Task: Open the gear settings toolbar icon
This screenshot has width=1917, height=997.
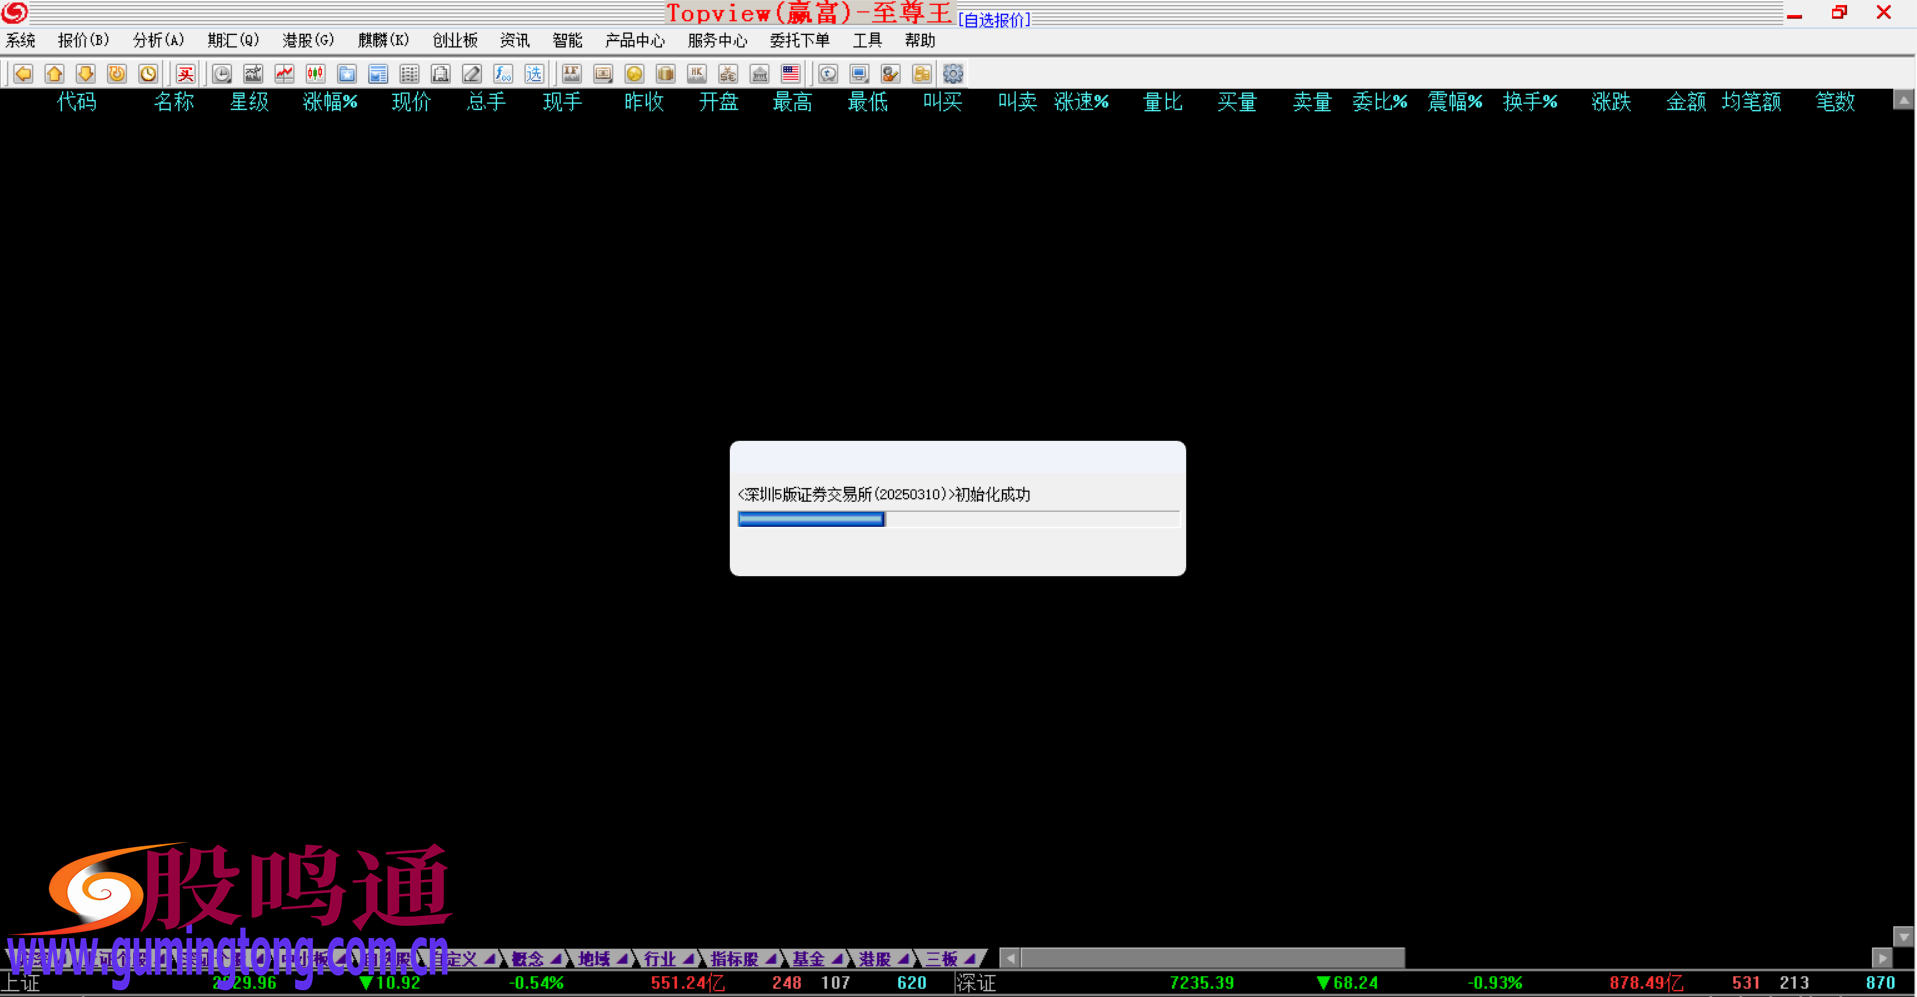Action: coord(953,74)
